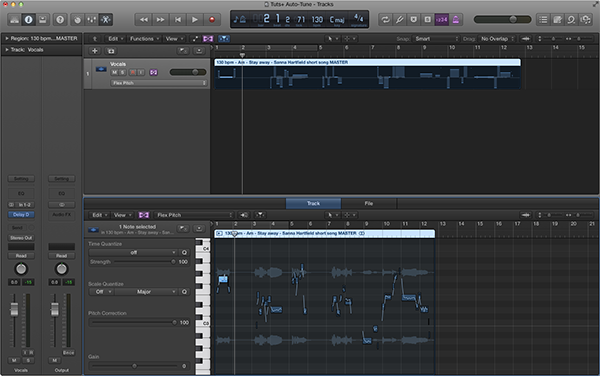Toggle the purple Count-in 1234 button
The height and width of the screenshot is (376, 600).
442,20
